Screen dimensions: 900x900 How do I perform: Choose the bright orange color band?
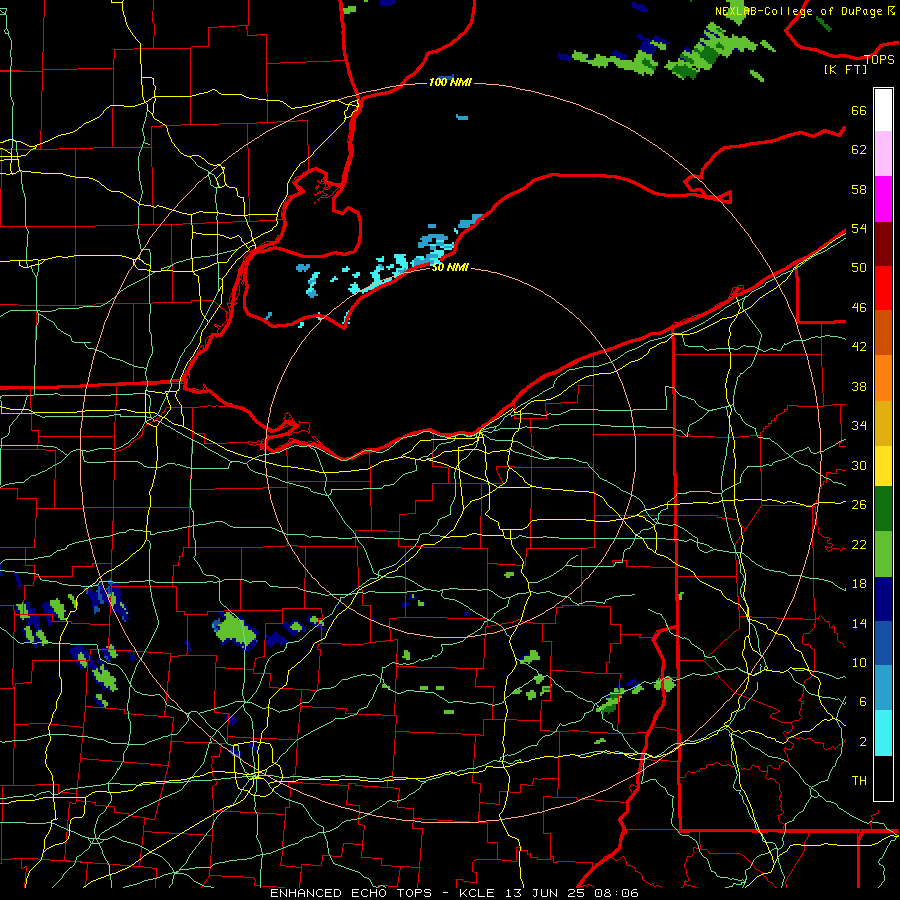coord(883,378)
